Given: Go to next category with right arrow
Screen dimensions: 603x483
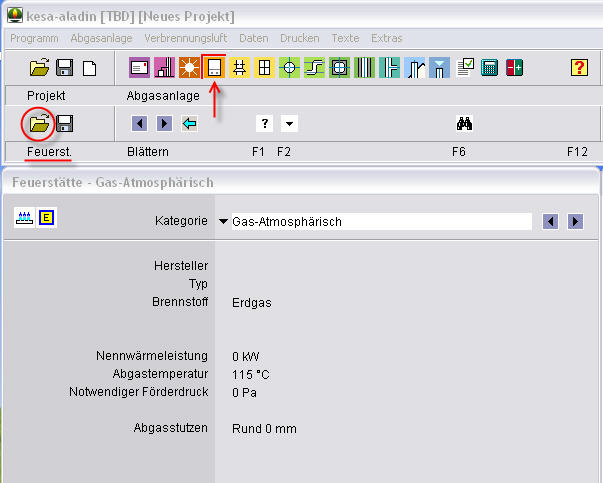Looking at the screenshot, I should [575, 221].
